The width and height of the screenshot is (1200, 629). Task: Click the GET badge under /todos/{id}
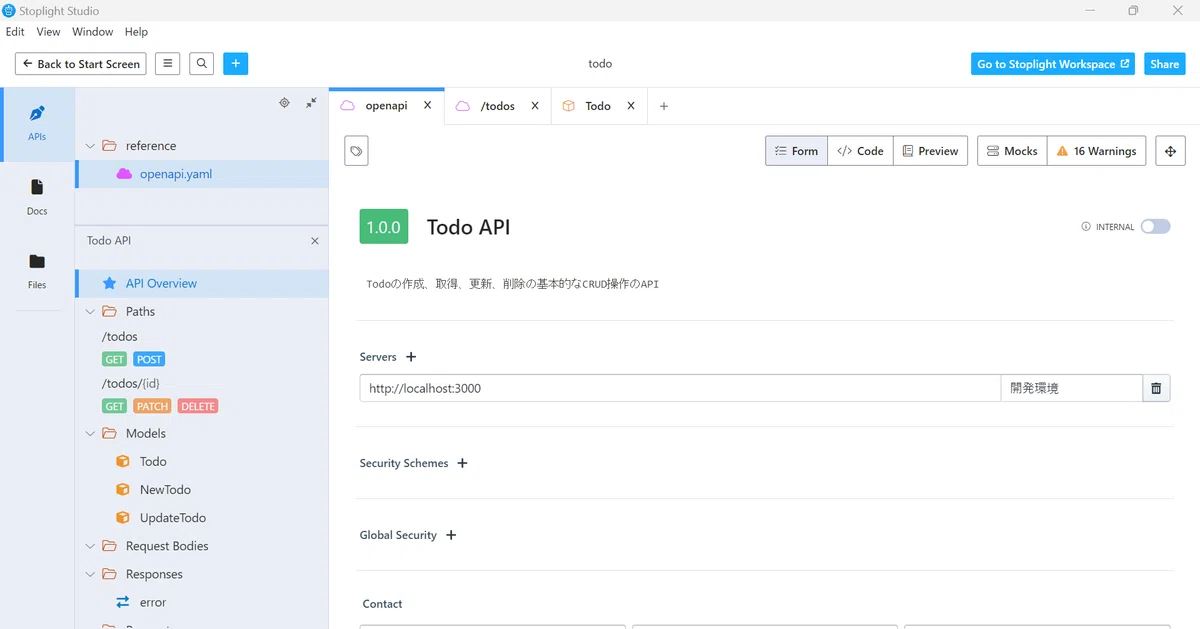115,406
